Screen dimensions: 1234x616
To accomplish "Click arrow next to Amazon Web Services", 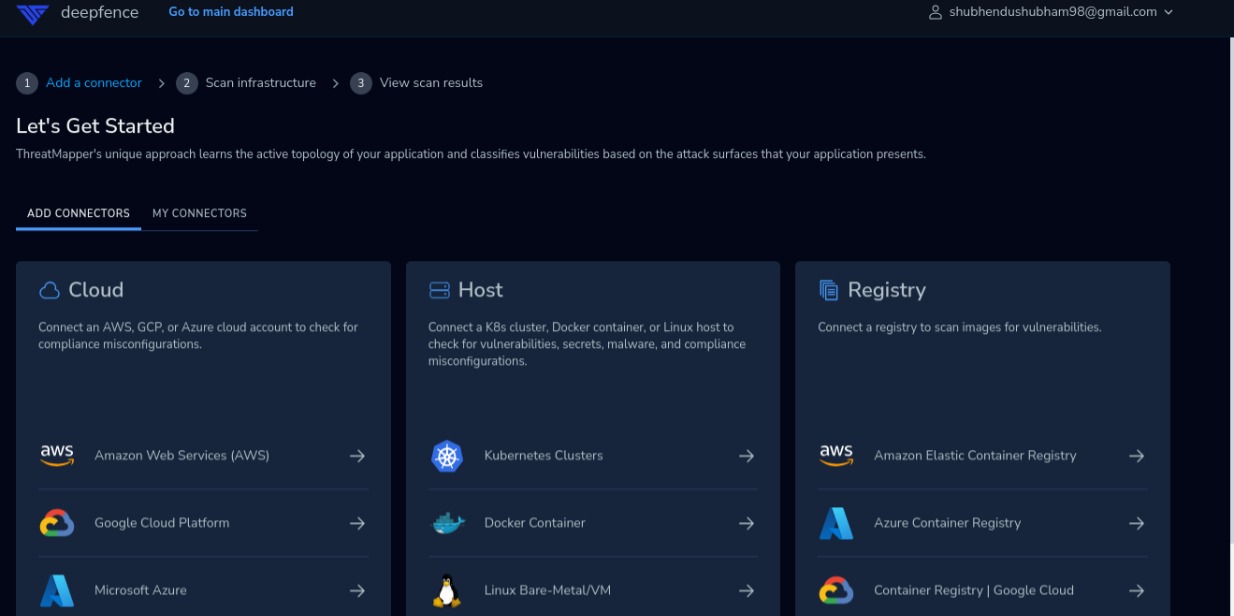I will 357,456.
